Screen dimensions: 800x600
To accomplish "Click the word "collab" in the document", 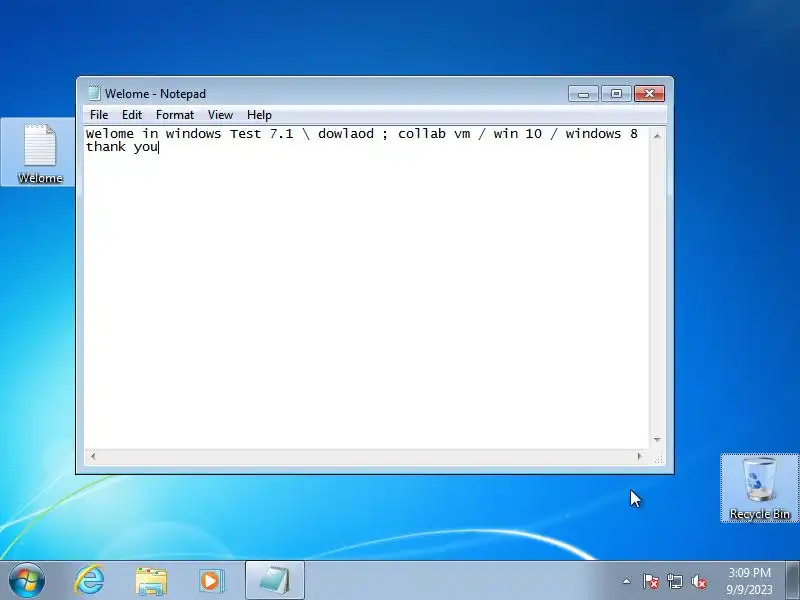I will [x=421, y=134].
